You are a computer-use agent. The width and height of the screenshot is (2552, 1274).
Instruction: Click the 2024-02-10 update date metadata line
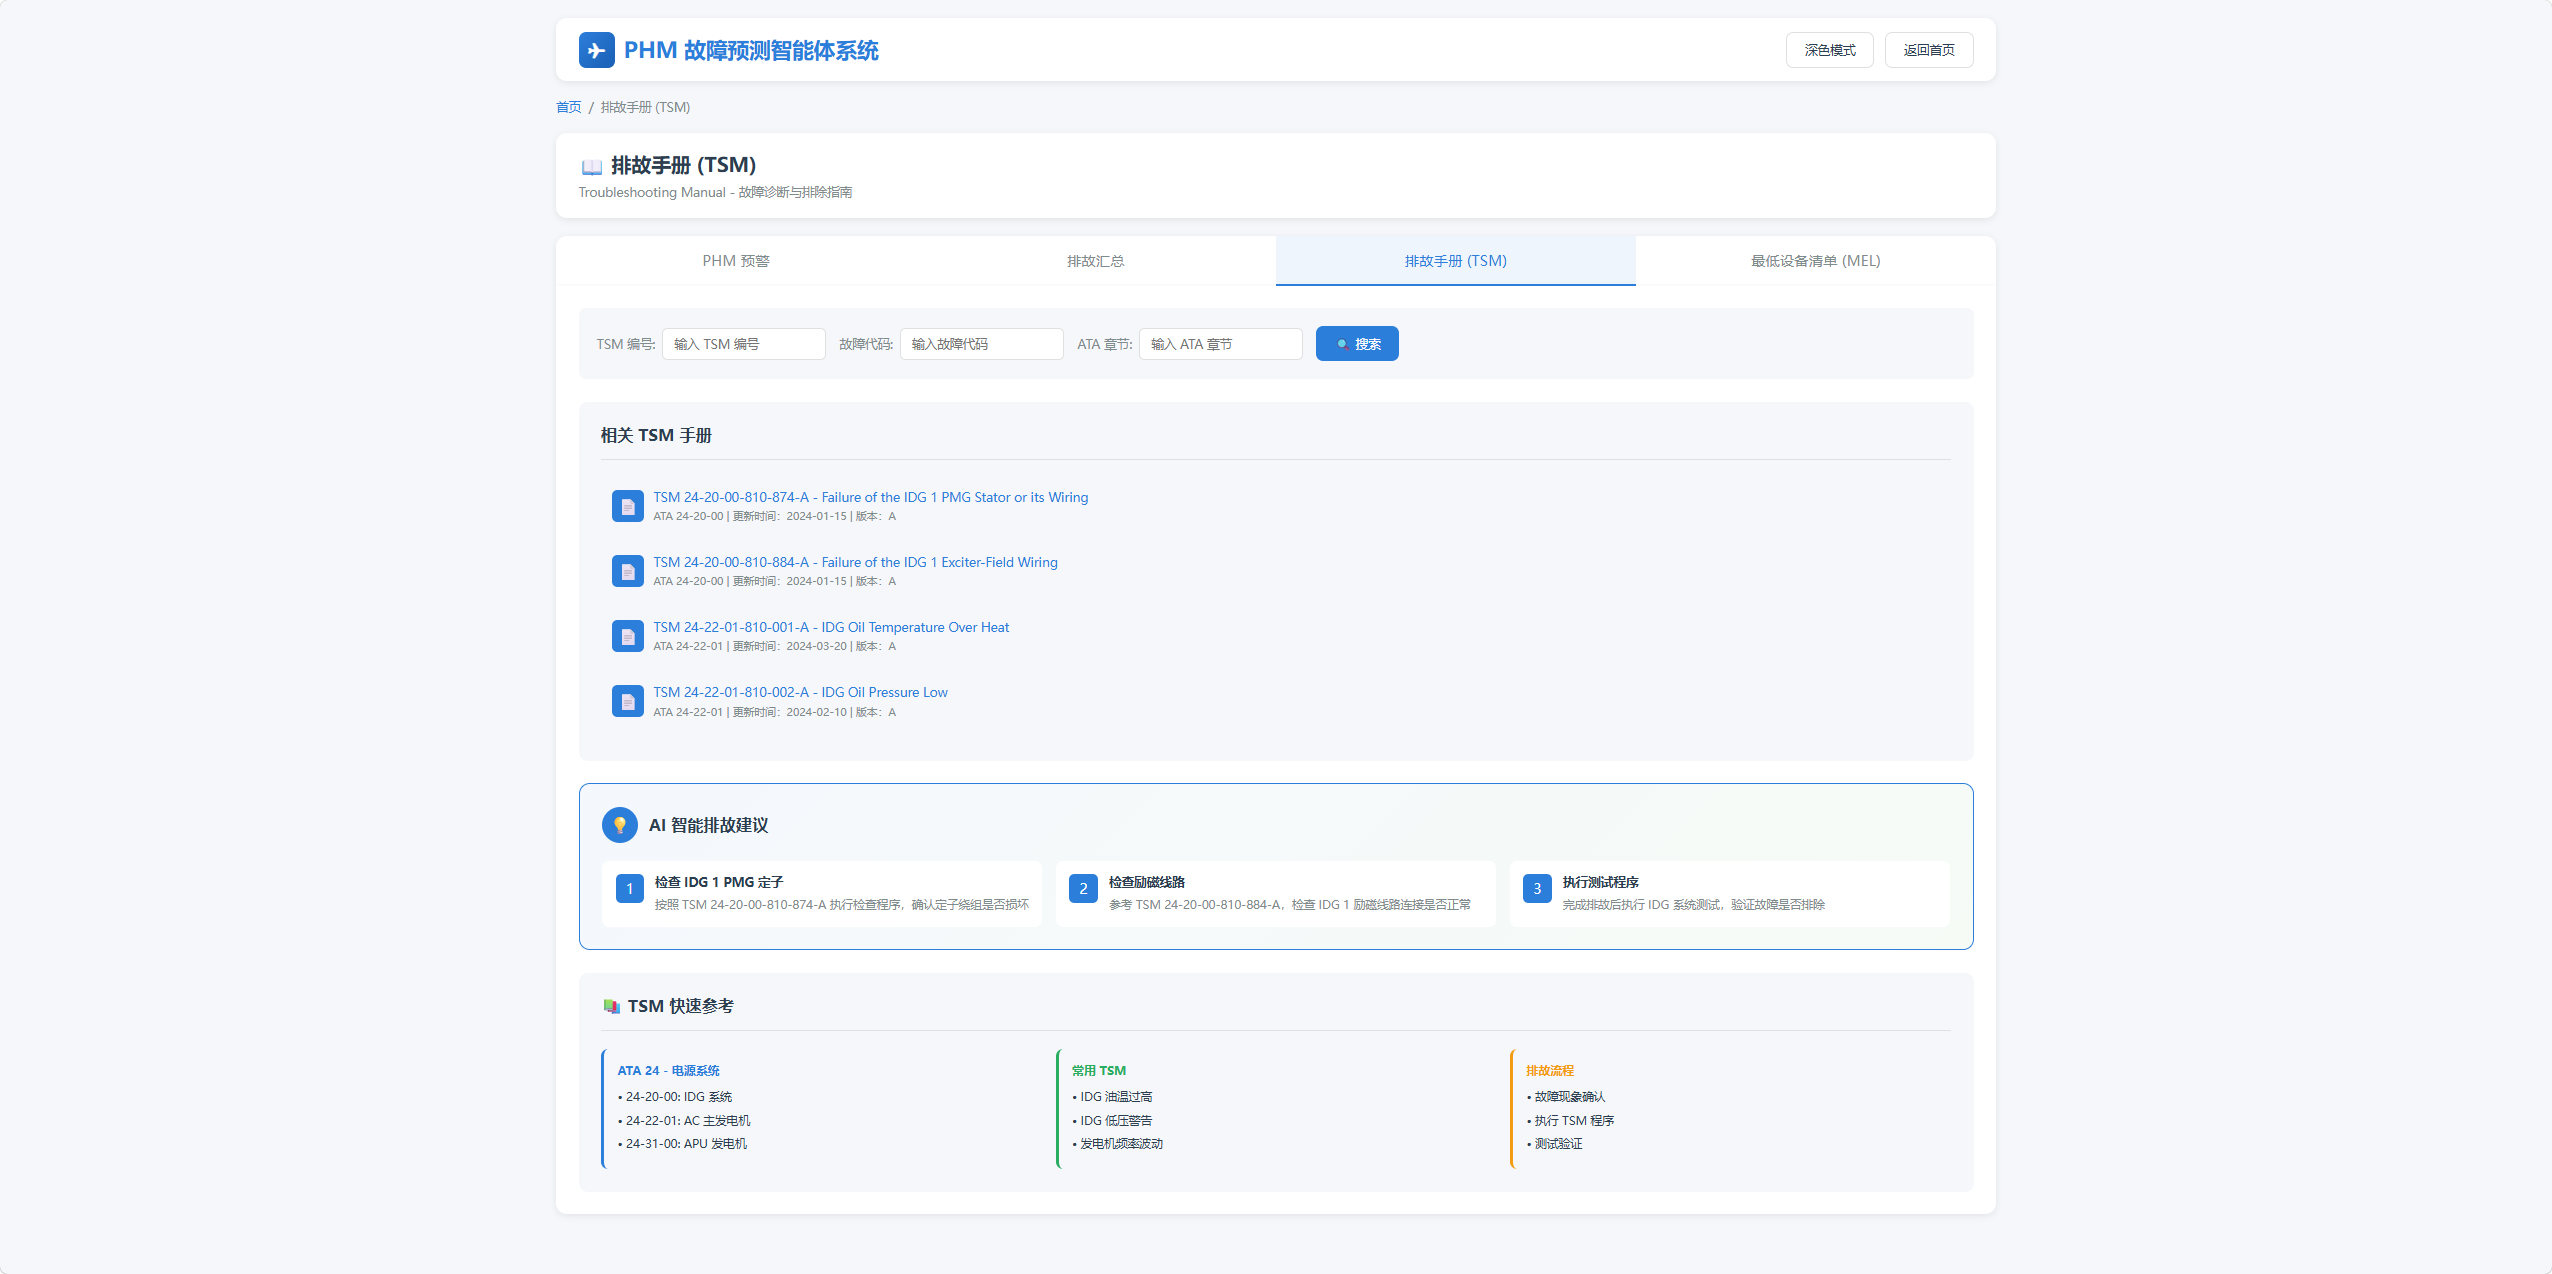click(775, 712)
